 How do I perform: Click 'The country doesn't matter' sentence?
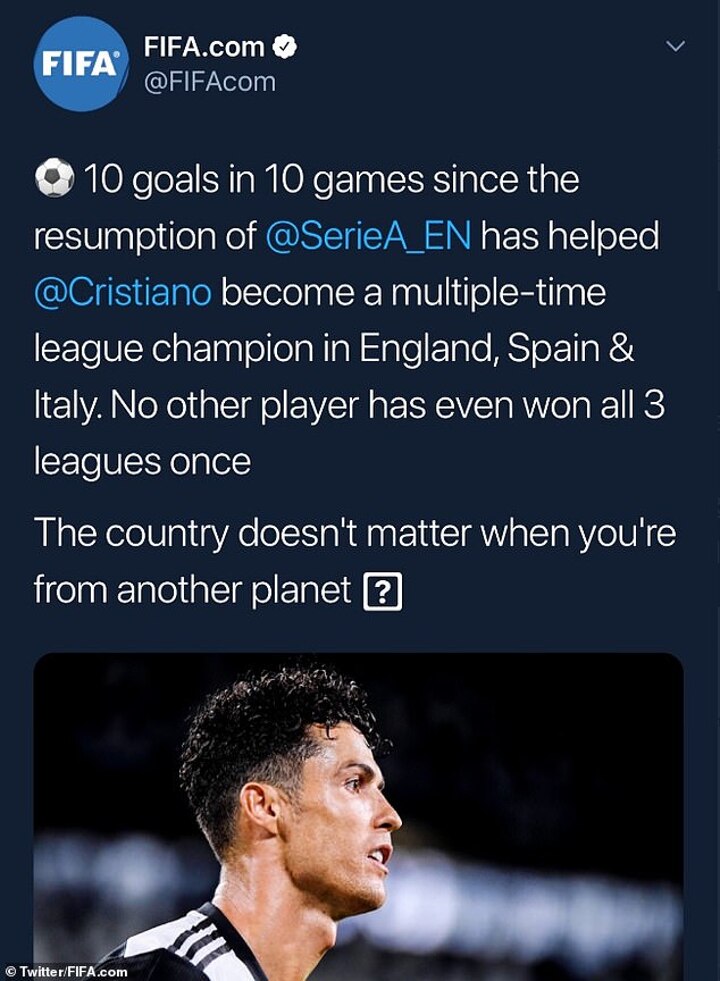point(354,533)
